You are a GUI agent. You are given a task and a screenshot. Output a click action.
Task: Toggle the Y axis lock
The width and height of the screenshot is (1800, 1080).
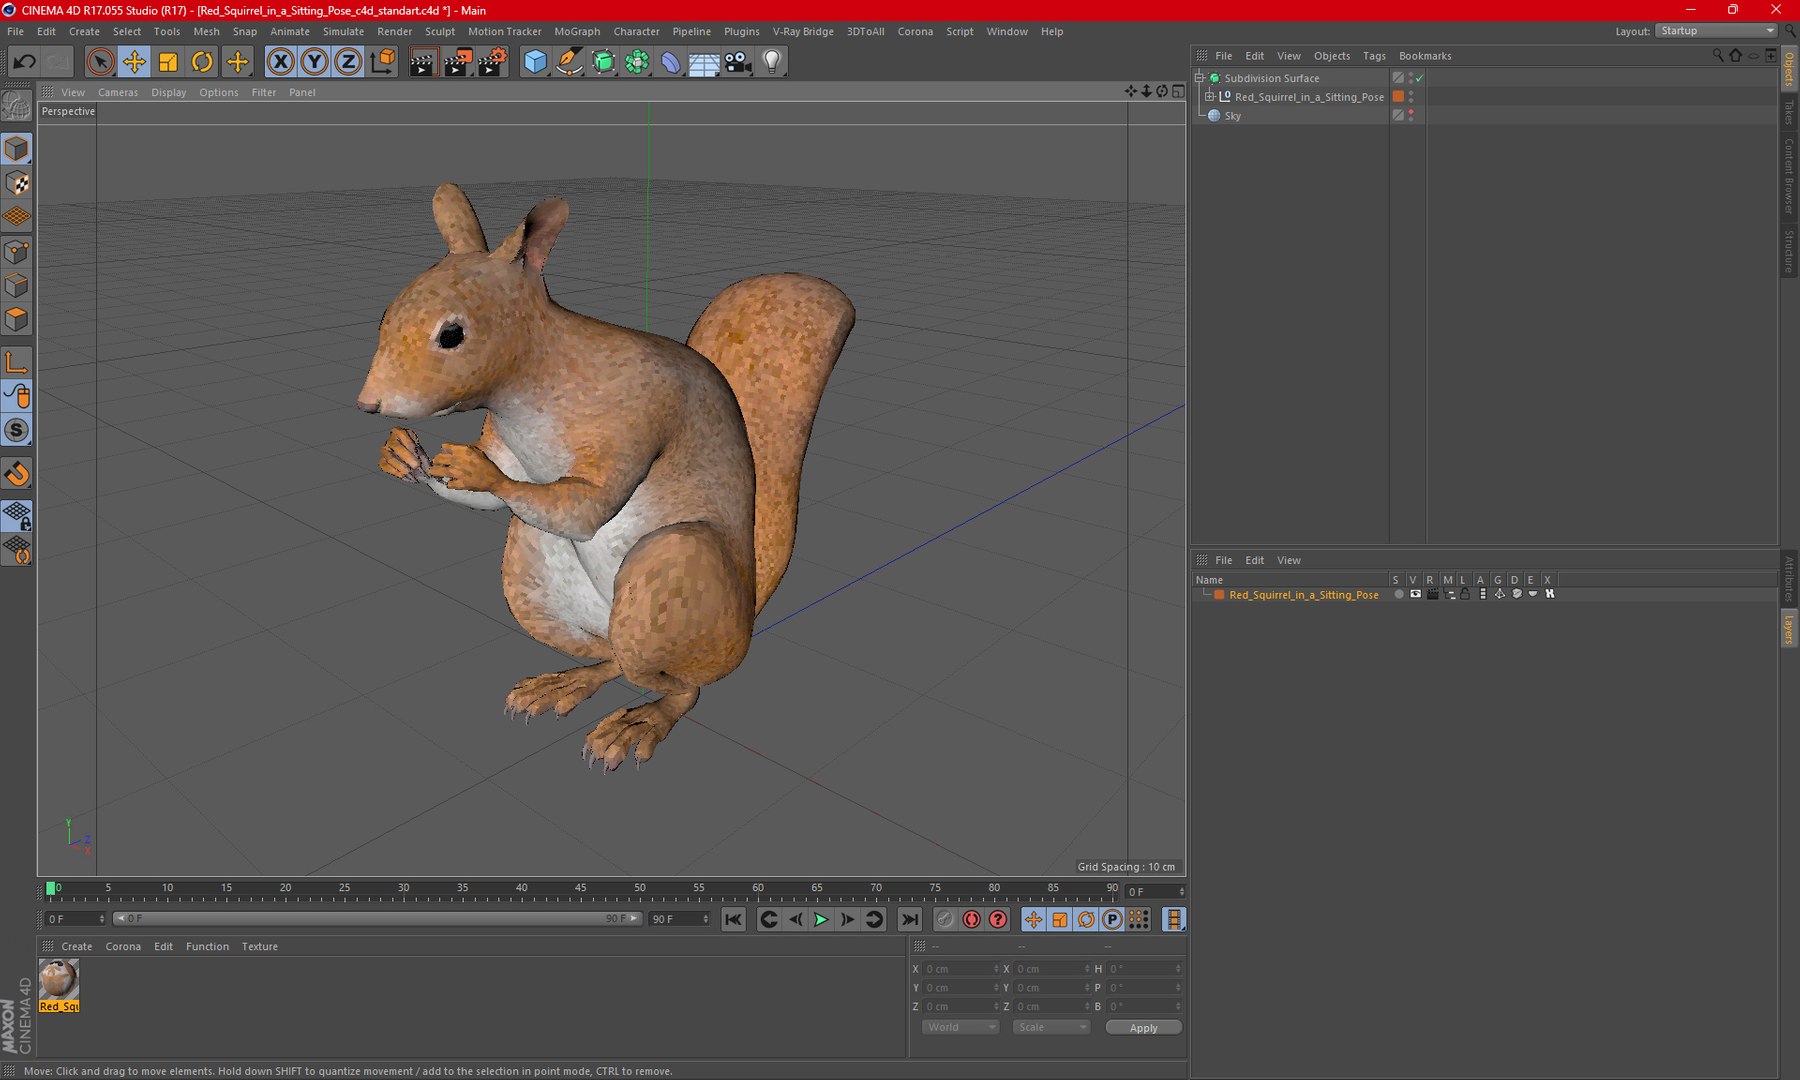click(314, 62)
